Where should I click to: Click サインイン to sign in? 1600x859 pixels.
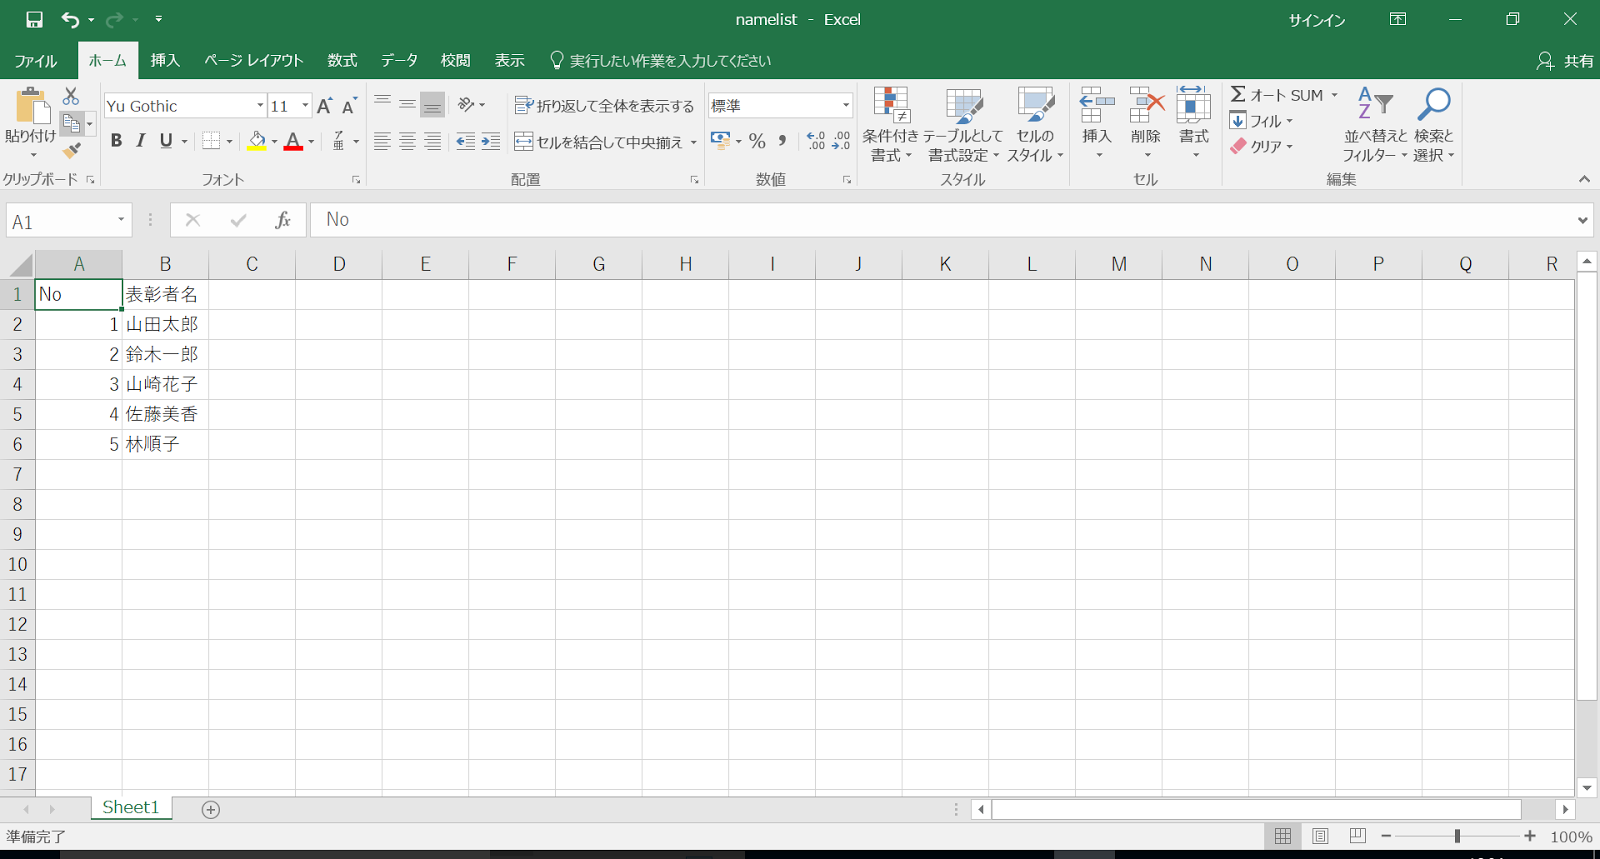1316,20
